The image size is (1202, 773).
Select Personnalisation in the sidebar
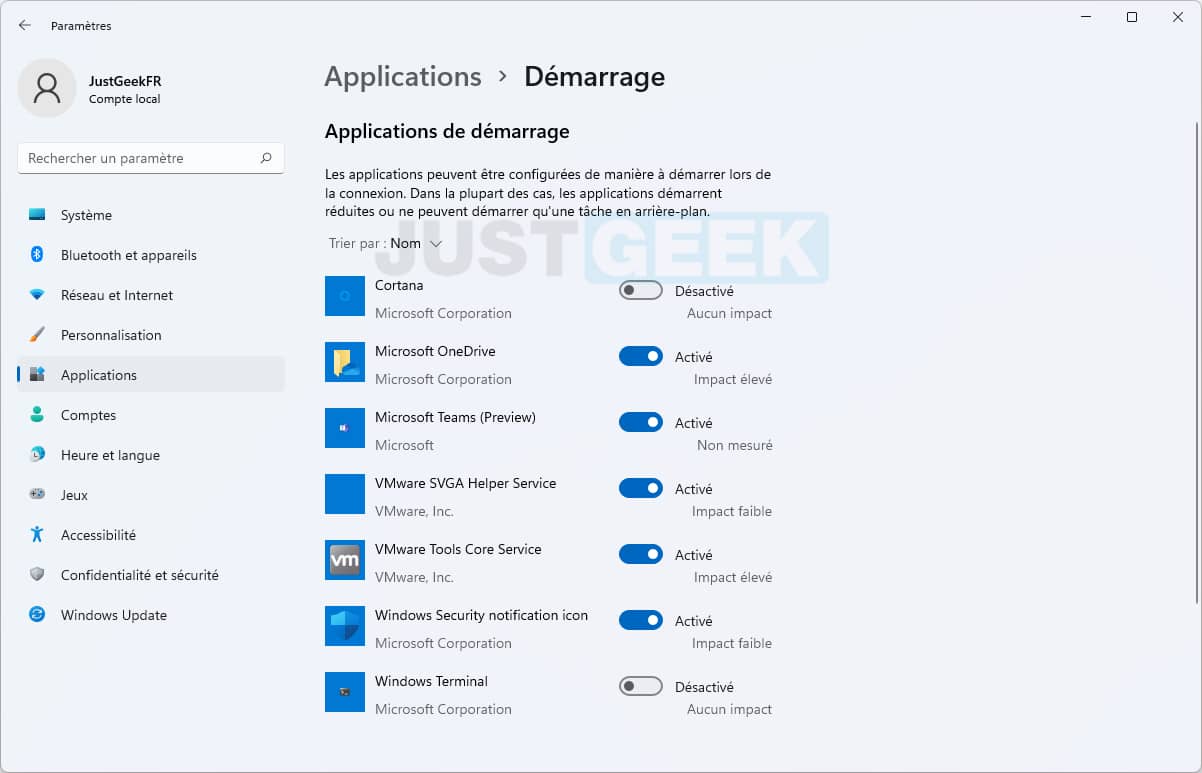[x=151, y=335]
